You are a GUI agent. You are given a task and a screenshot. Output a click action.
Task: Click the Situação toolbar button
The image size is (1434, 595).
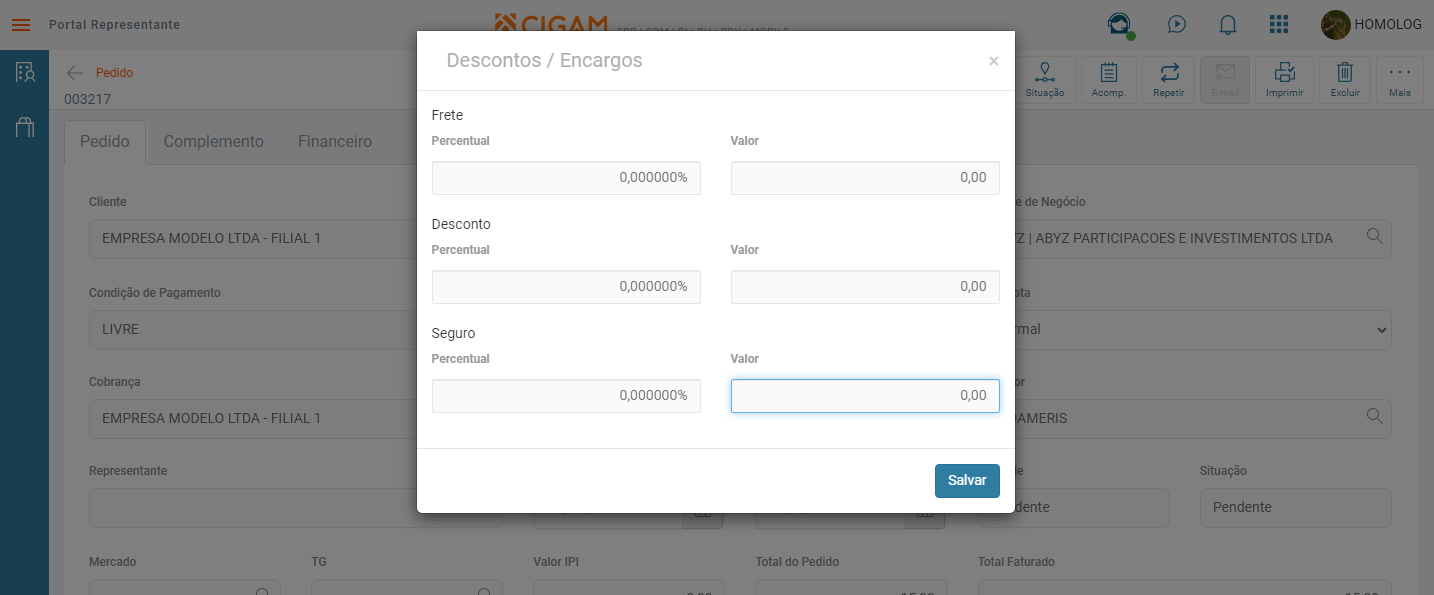(1045, 80)
